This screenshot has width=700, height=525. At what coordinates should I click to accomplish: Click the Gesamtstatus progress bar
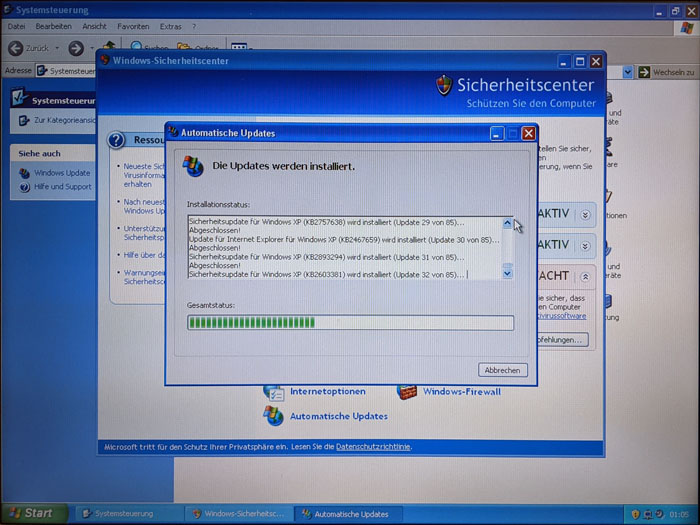click(x=350, y=323)
